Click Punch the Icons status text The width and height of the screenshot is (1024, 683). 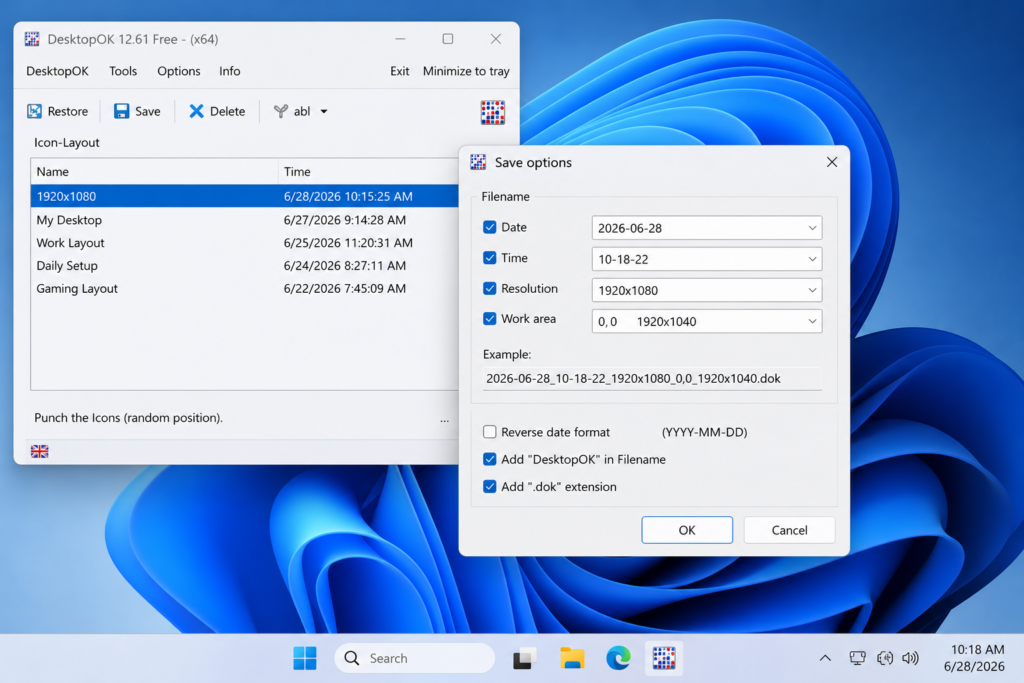(x=129, y=418)
